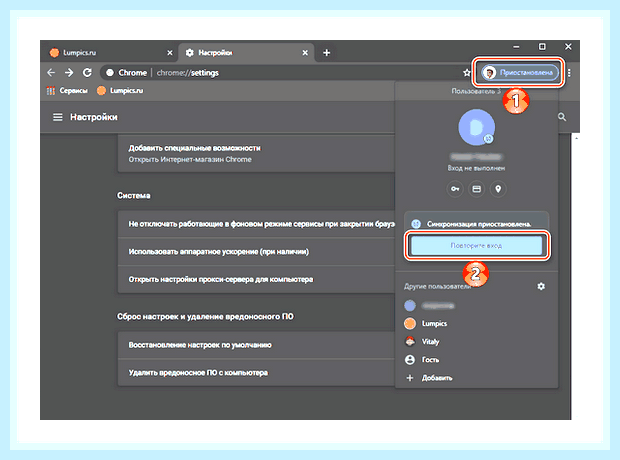This screenshot has width=620, height=460.
Task: Open a Гость guest window
Action: [476, 360]
